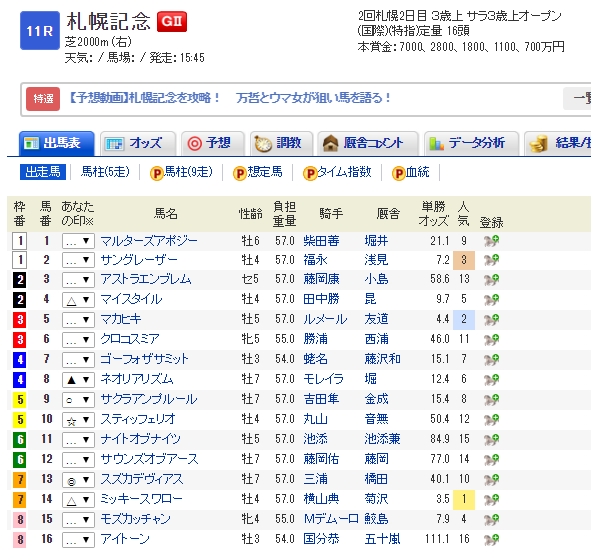Open stable page for 藤沢和
591x555 pixels.
(x=383, y=359)
